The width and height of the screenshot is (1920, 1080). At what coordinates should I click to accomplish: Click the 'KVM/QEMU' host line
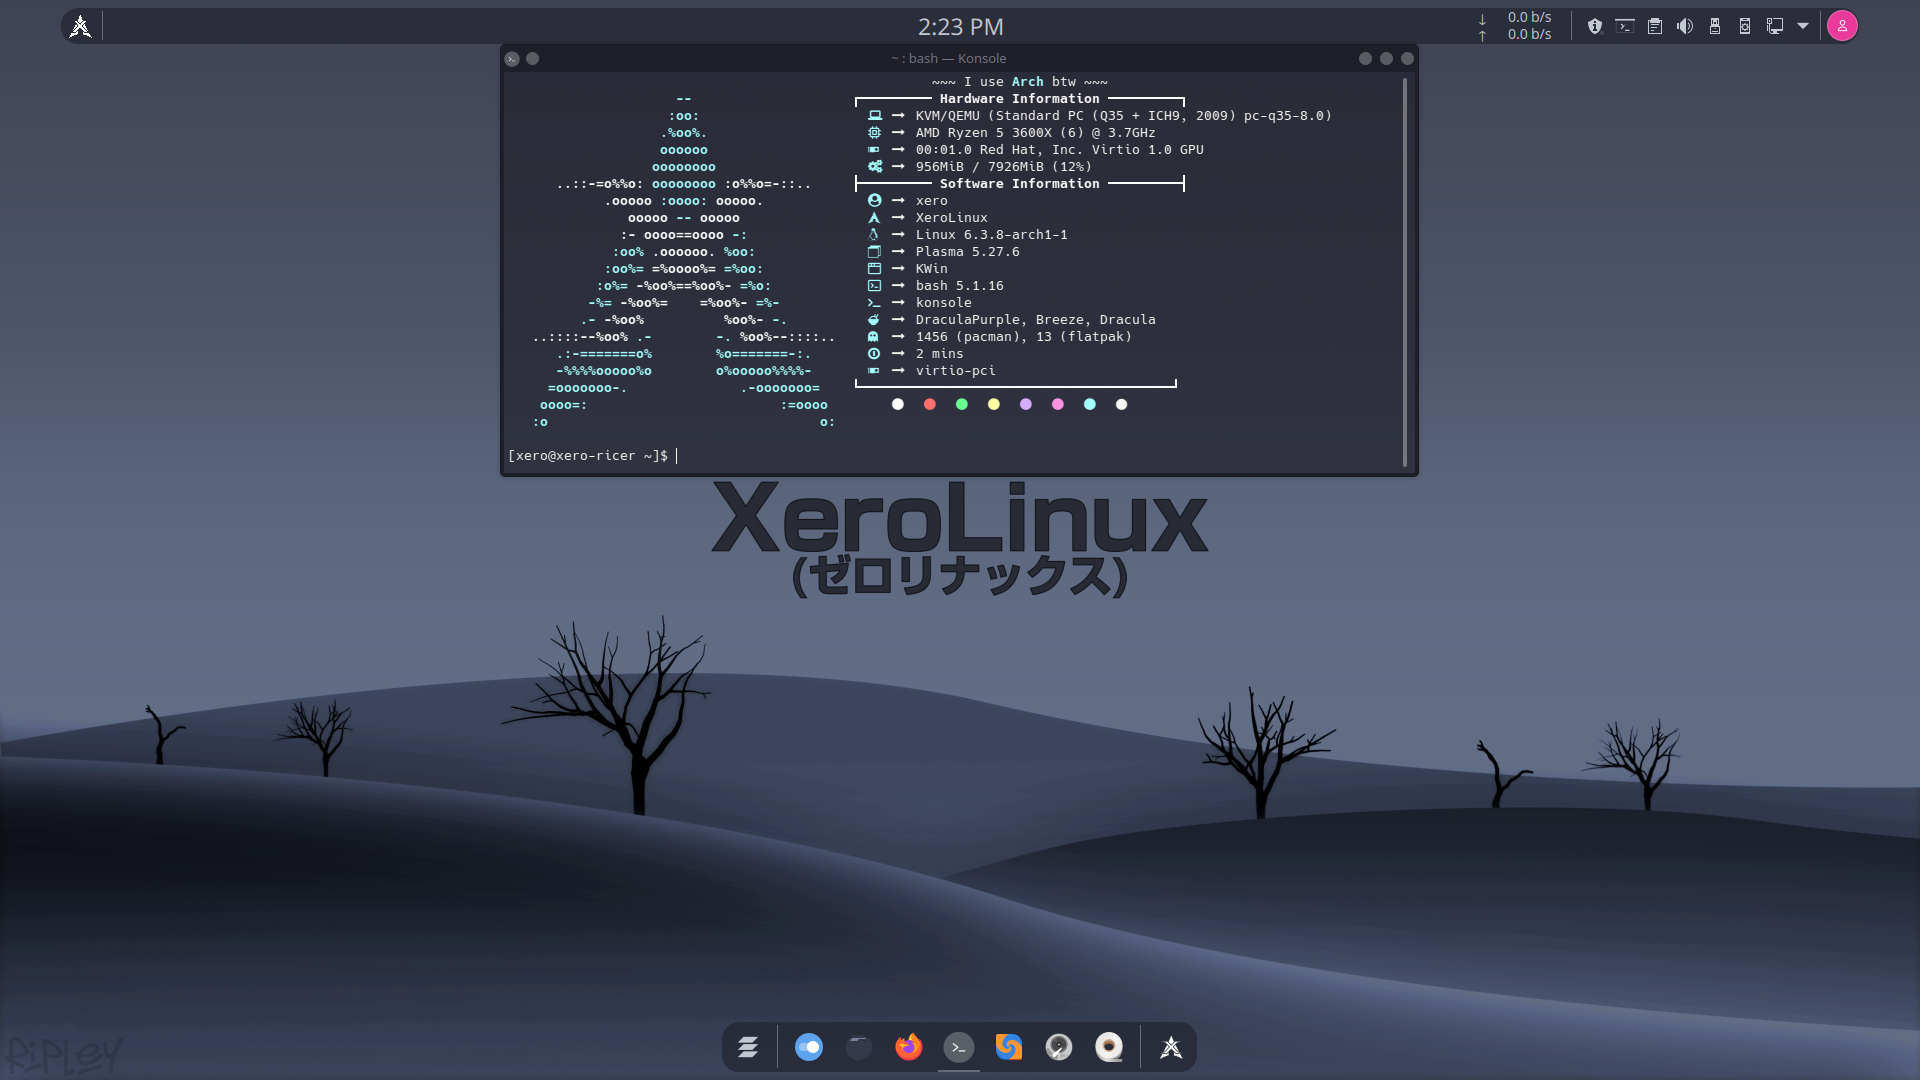pos(1123,116)
